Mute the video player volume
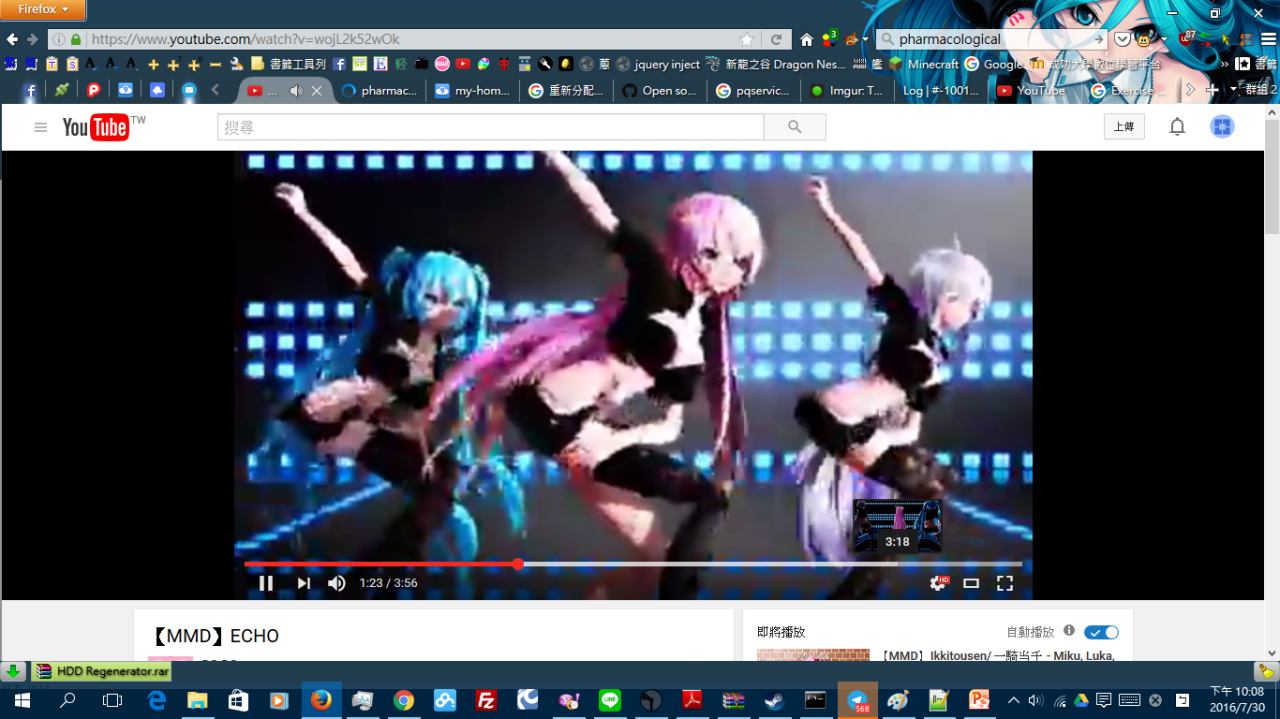Screen dimensions: 1280x719 pyautogui.click(x=337, y=583)
